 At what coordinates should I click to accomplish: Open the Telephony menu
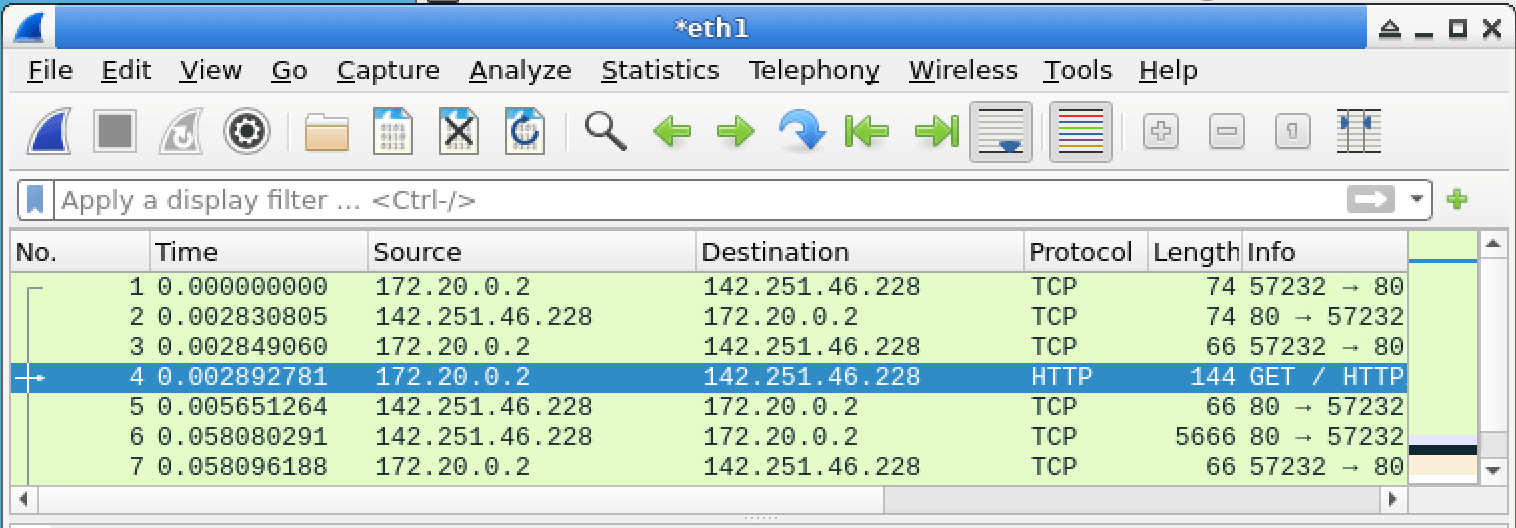tap(814, 70)
